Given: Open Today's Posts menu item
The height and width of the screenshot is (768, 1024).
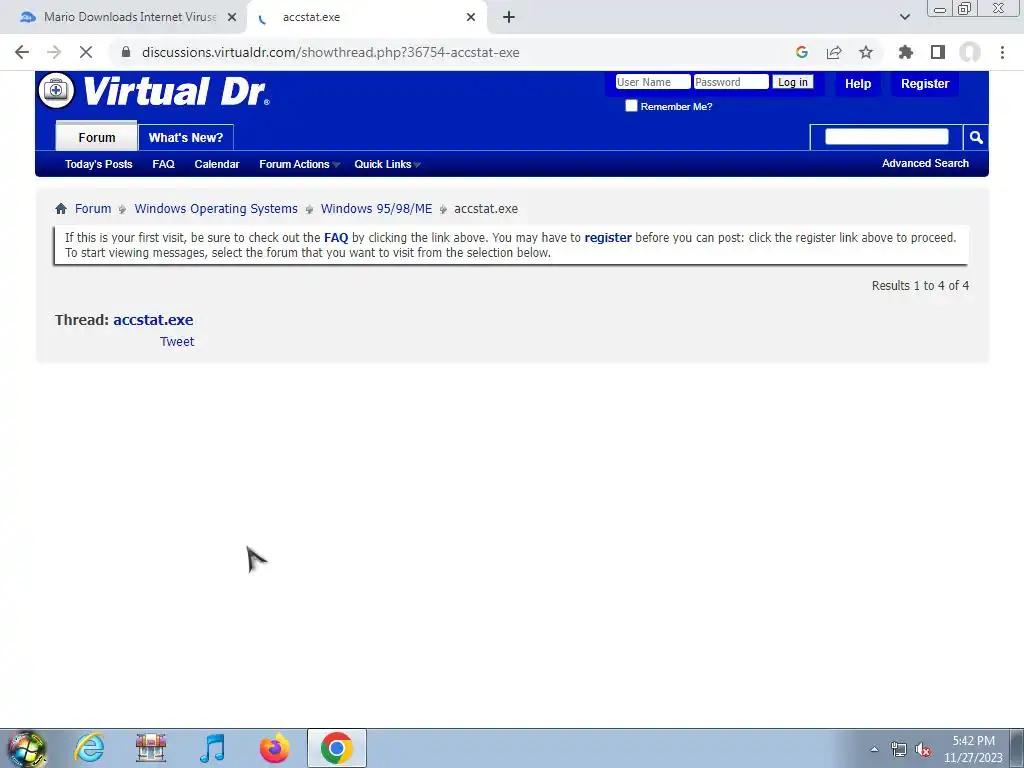Looking at the screenshot, I should 99,164.
